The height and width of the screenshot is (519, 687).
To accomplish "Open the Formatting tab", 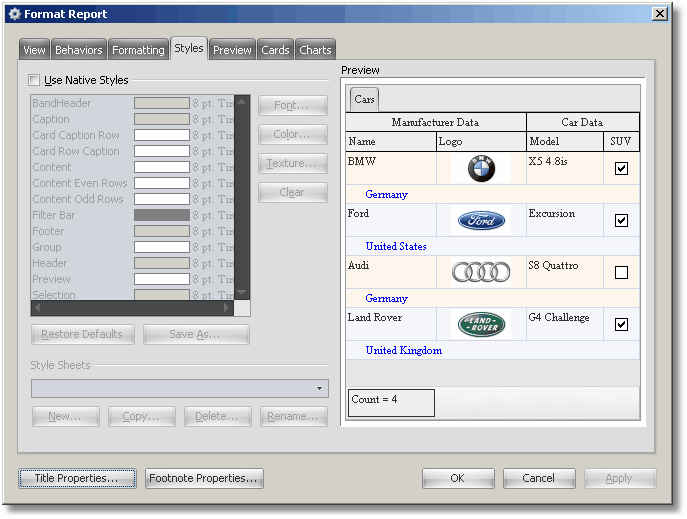I will pyautogui.click(x=138, y=50).
